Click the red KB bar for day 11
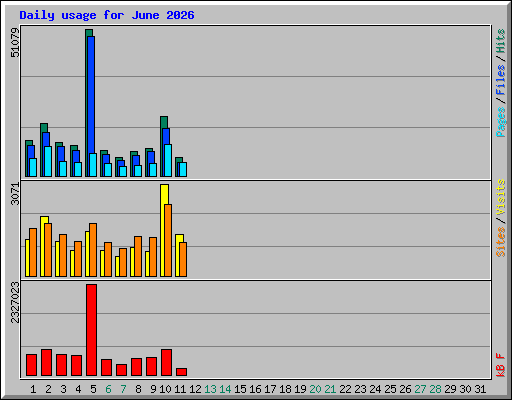 click(x=181, y=372)
